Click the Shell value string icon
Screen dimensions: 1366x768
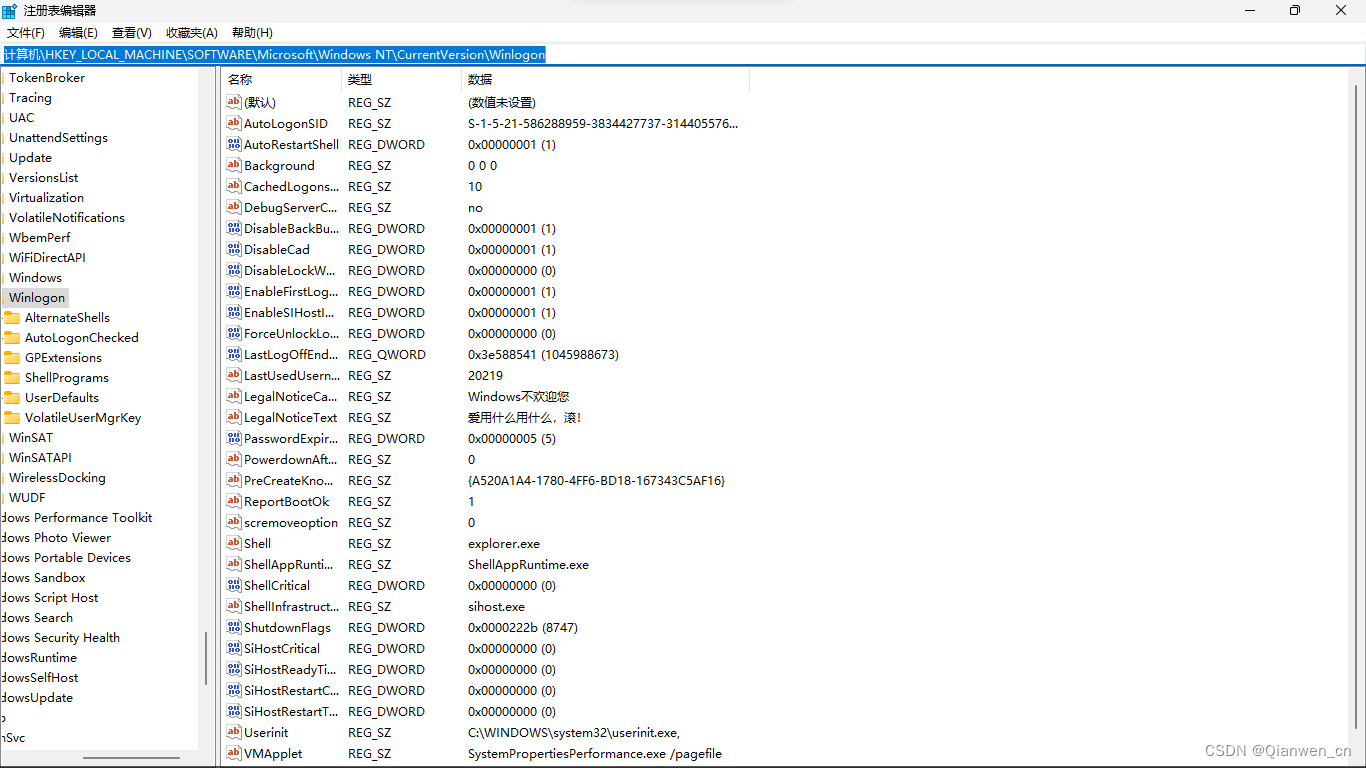[234, 544]
